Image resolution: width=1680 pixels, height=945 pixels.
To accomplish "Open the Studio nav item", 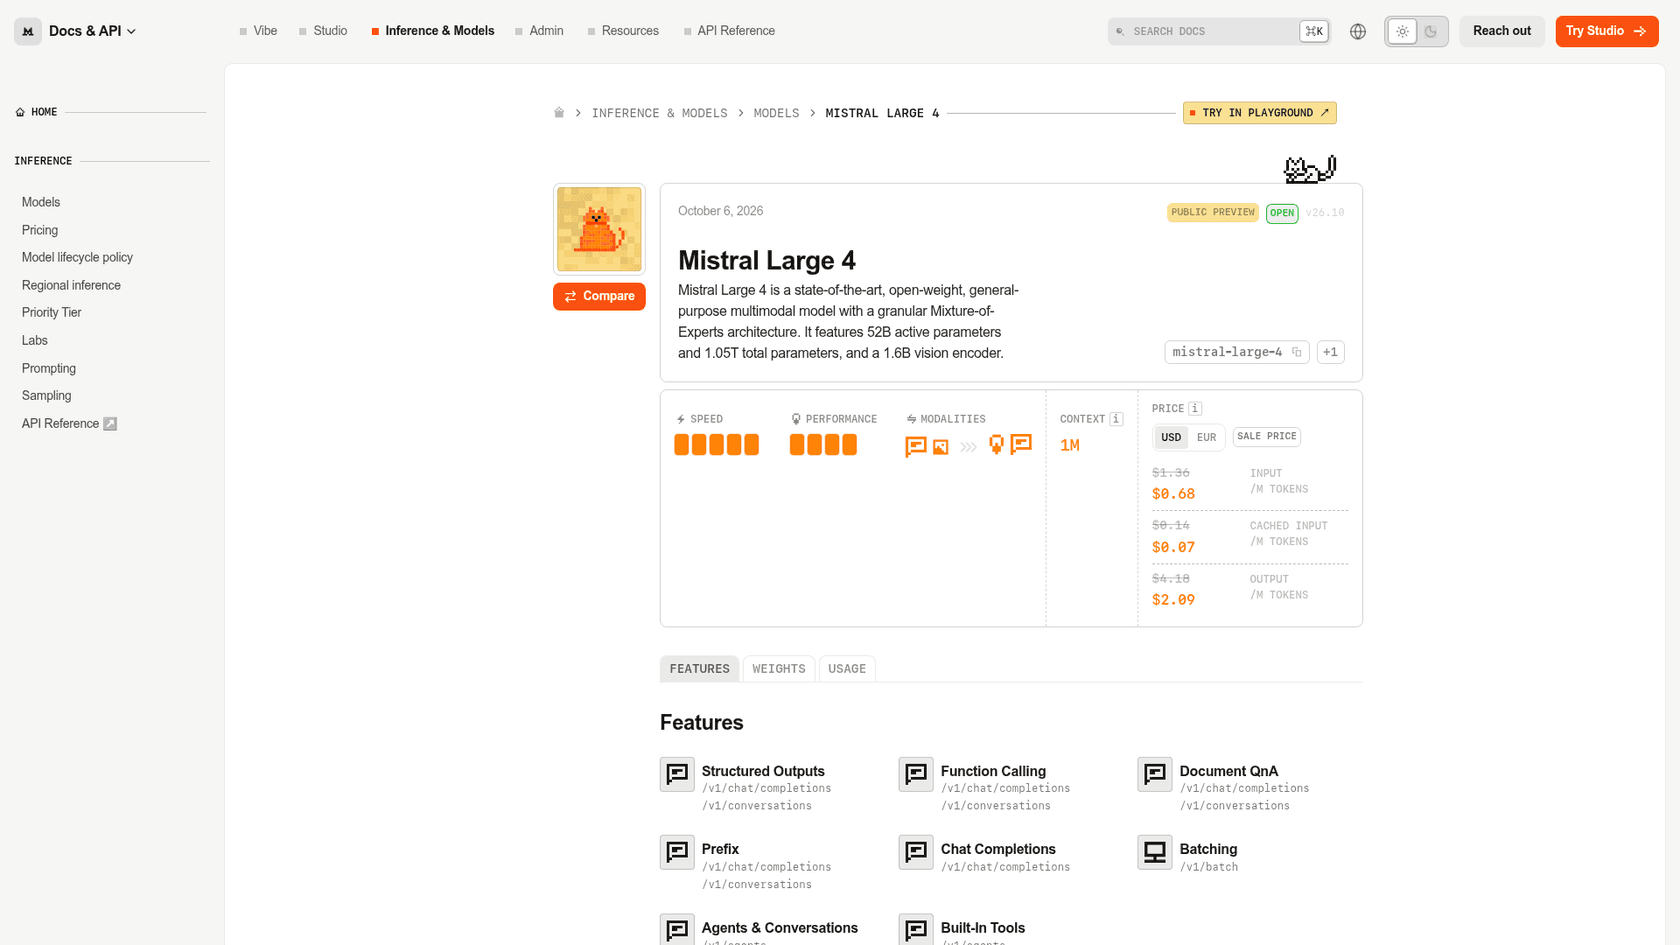I will point(323,31).
